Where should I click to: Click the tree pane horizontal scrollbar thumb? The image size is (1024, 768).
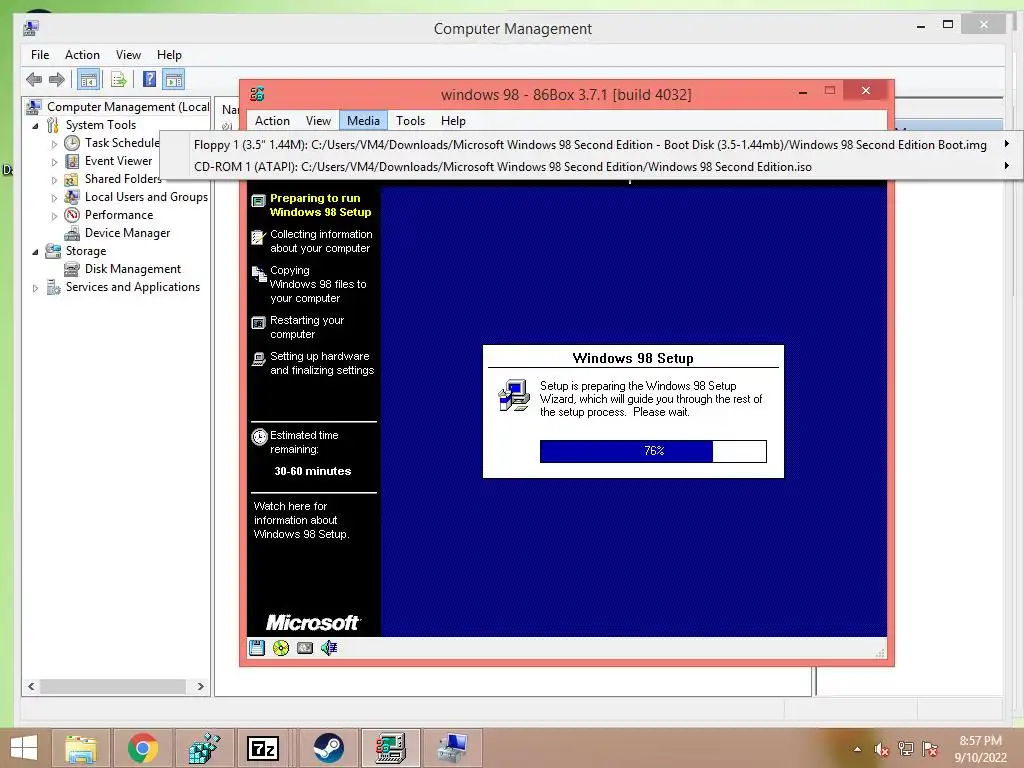point(112,686)
